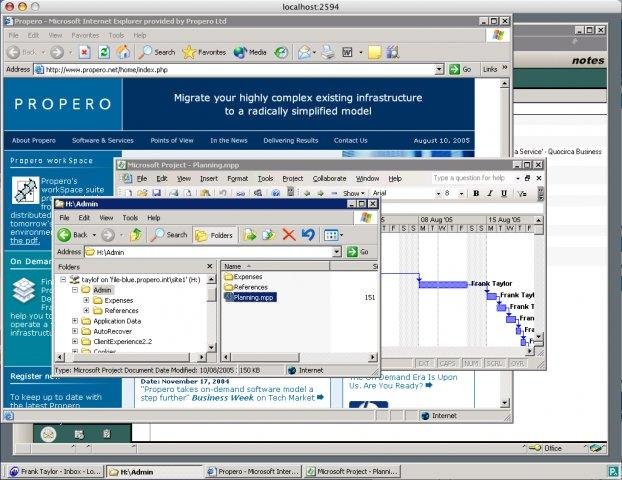
Task: Select Planning.mpp file in file list
Action: click(x=250, y=297)
